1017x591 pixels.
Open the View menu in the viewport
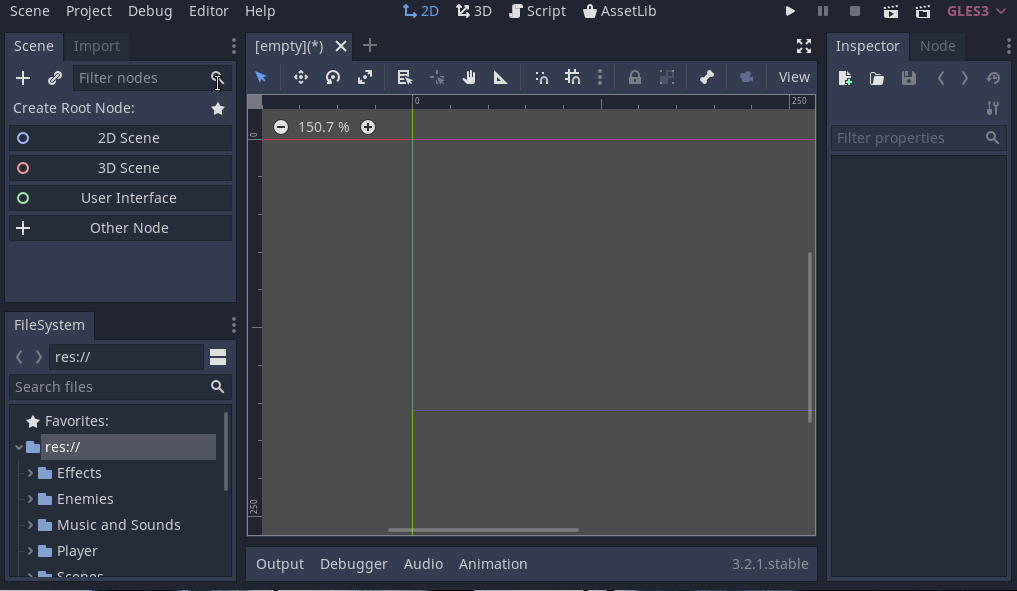[793, 76]
